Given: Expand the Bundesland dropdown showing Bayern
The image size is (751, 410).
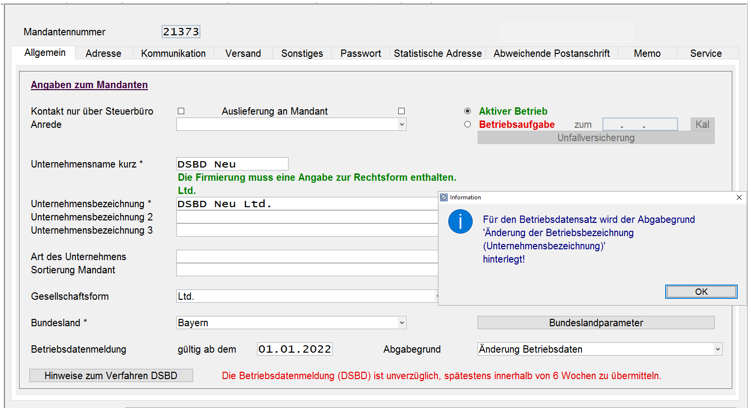Looking at the screenshot, I should tap(402, 323).
